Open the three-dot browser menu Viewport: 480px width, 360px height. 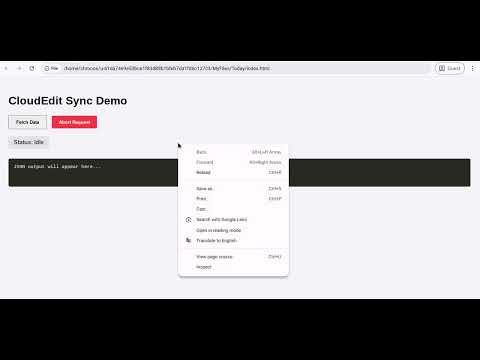(472, 68)
